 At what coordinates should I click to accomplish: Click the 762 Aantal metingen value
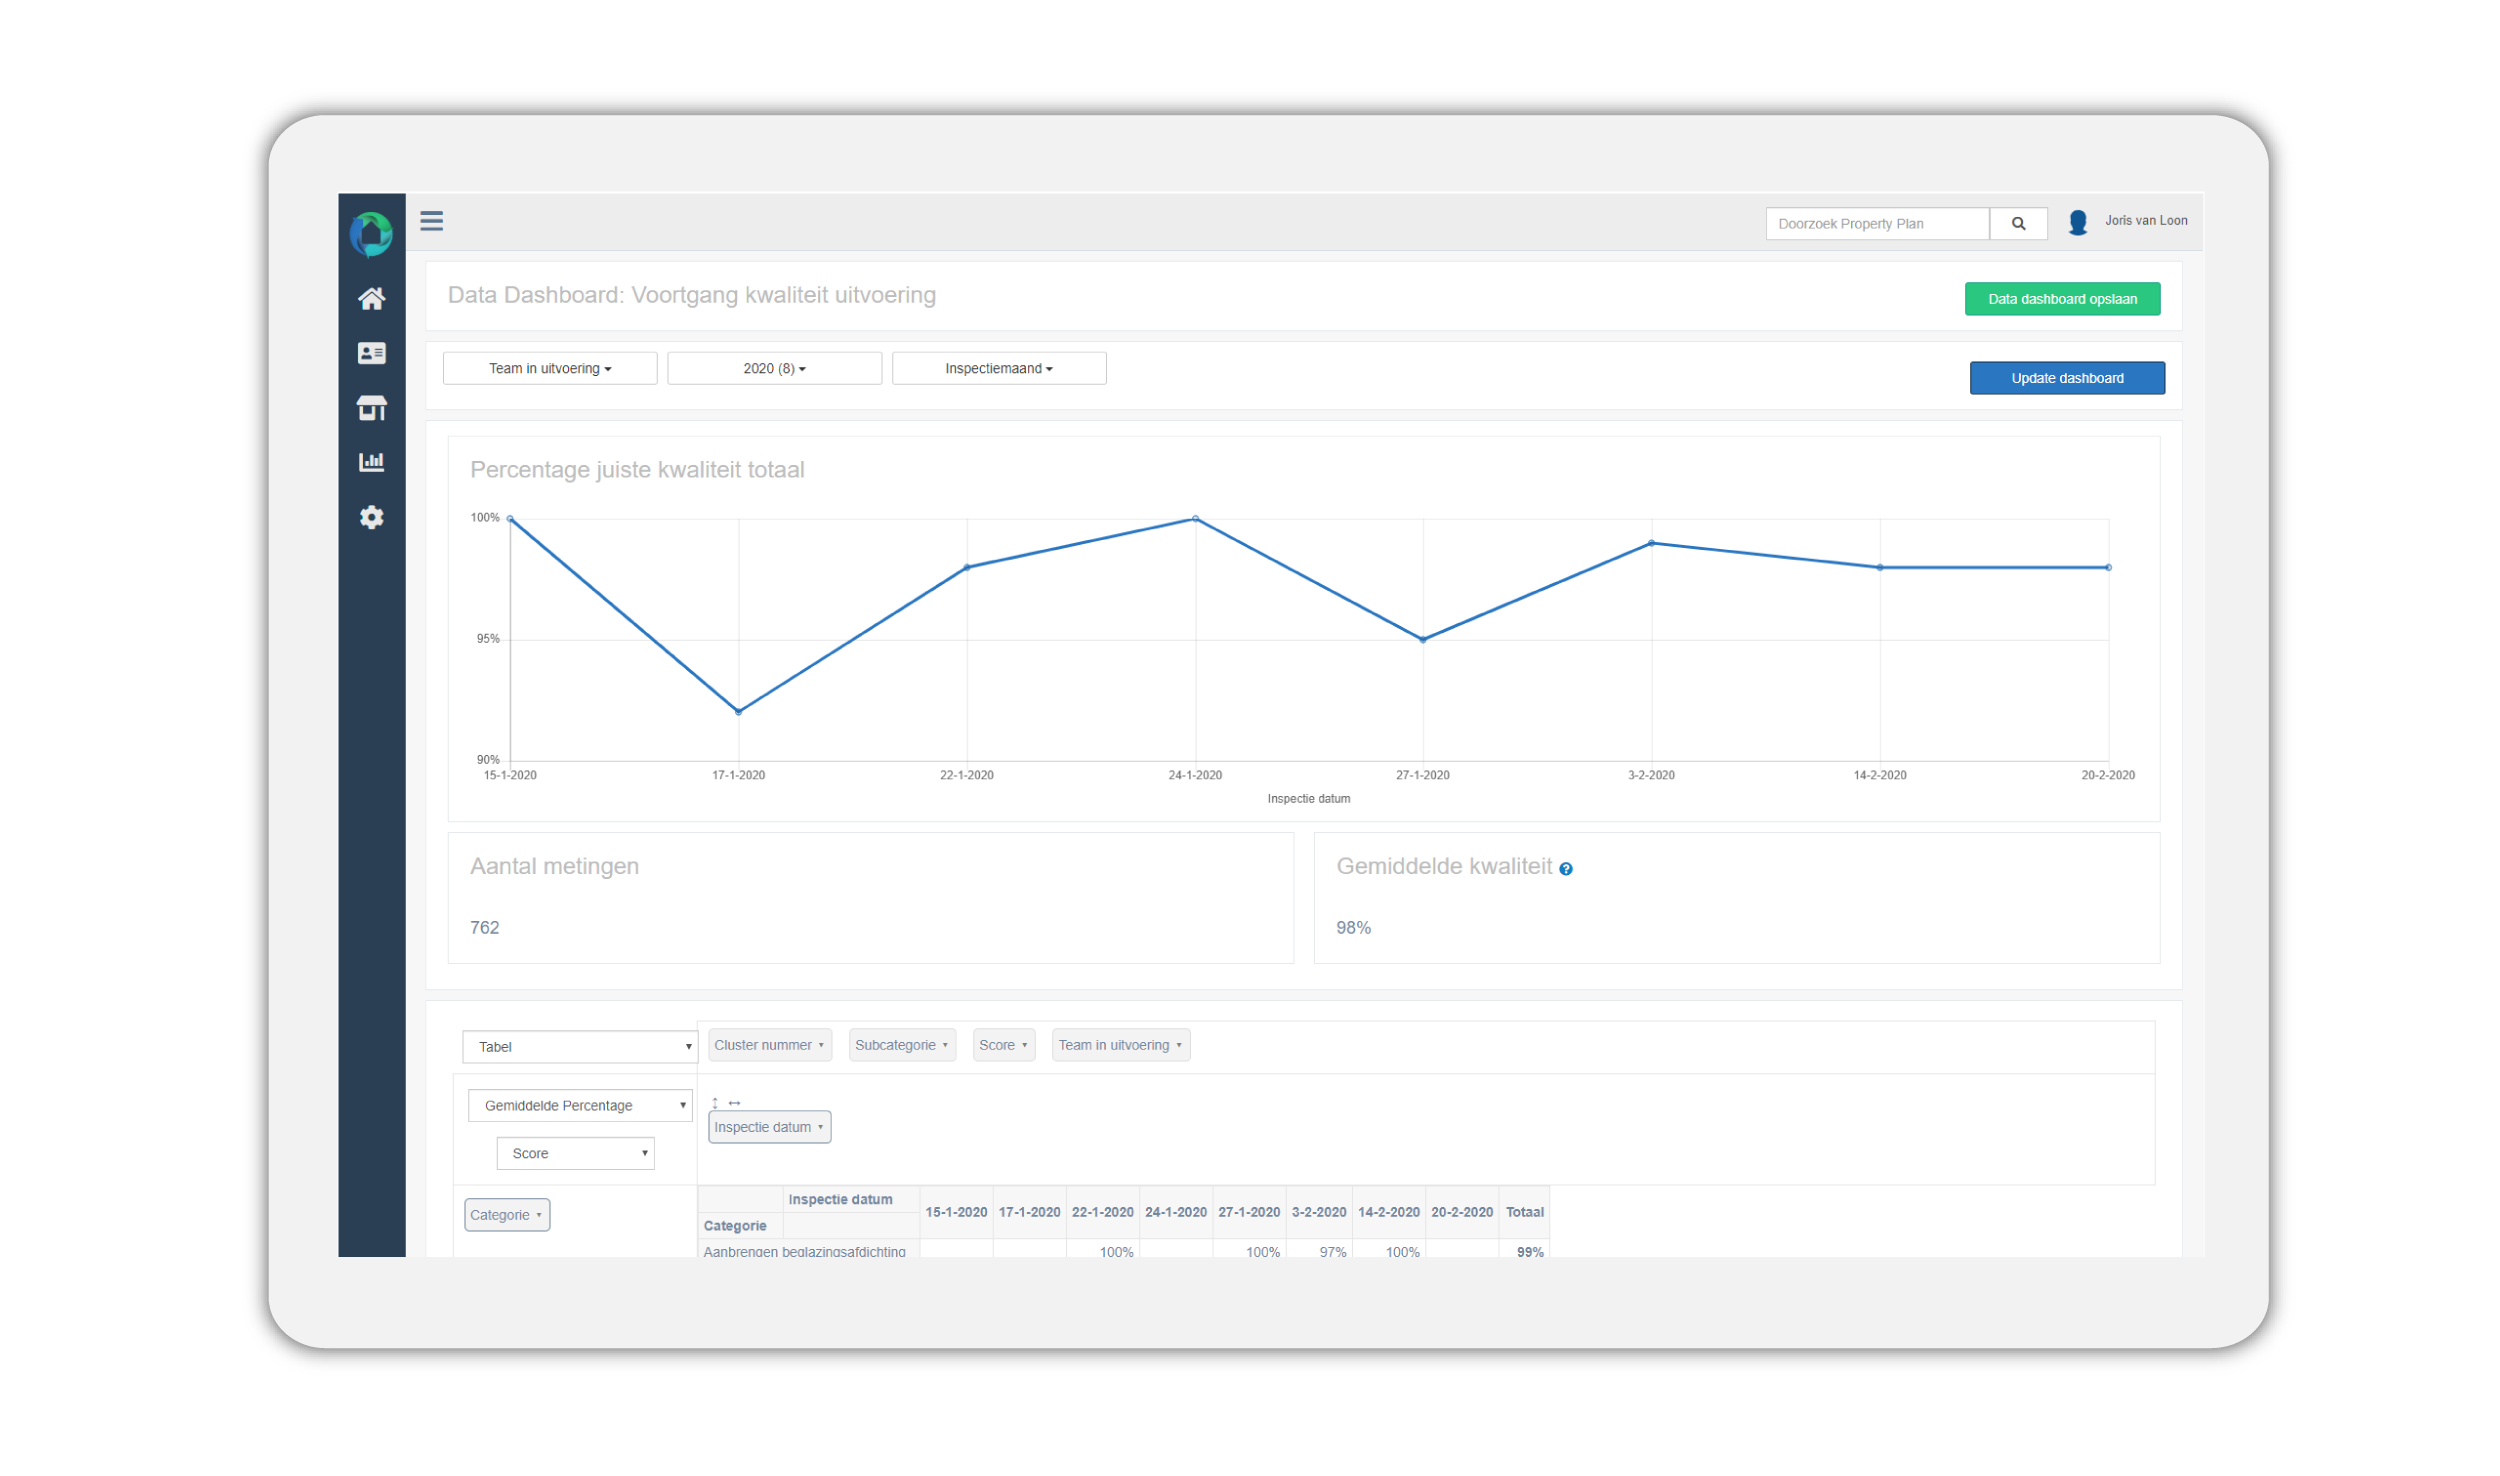point(485,928)
